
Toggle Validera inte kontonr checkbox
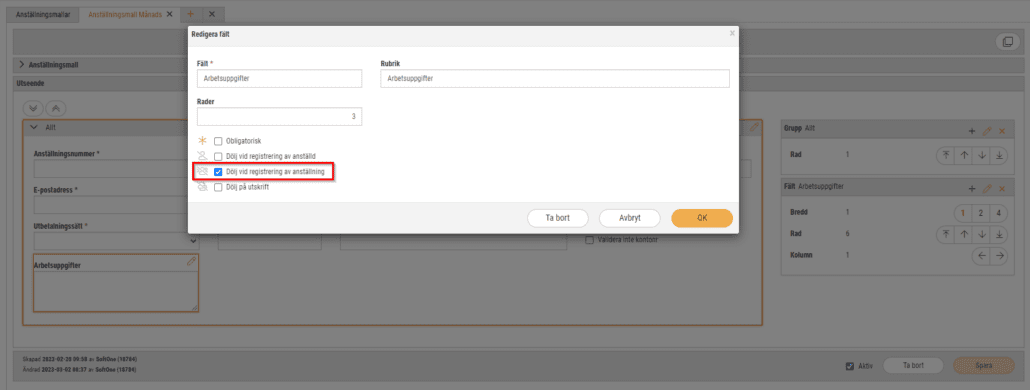coord(589,240)
